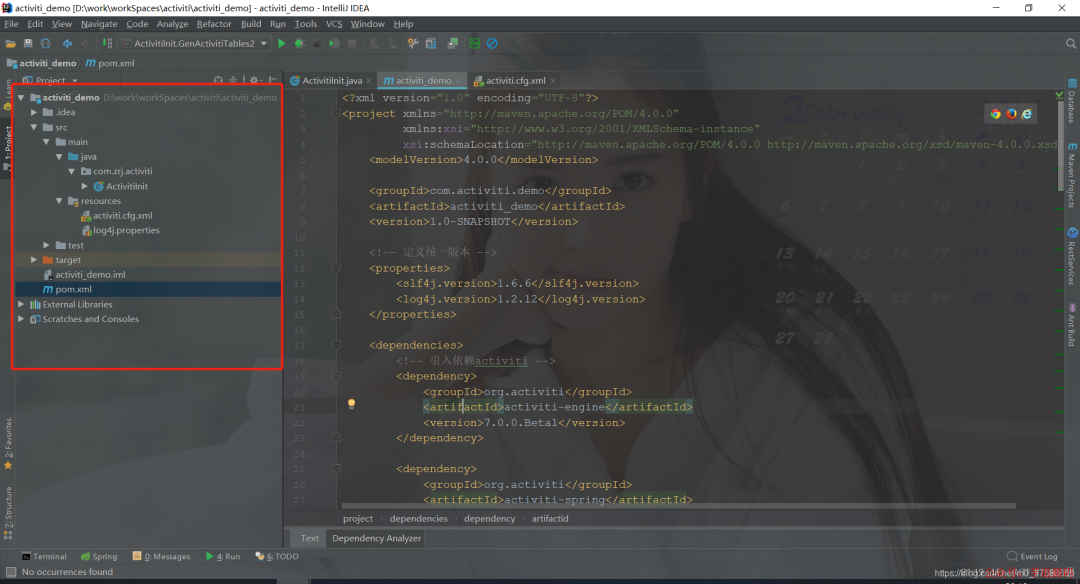Open Project Structure toolbar icon

pos(430,43)
